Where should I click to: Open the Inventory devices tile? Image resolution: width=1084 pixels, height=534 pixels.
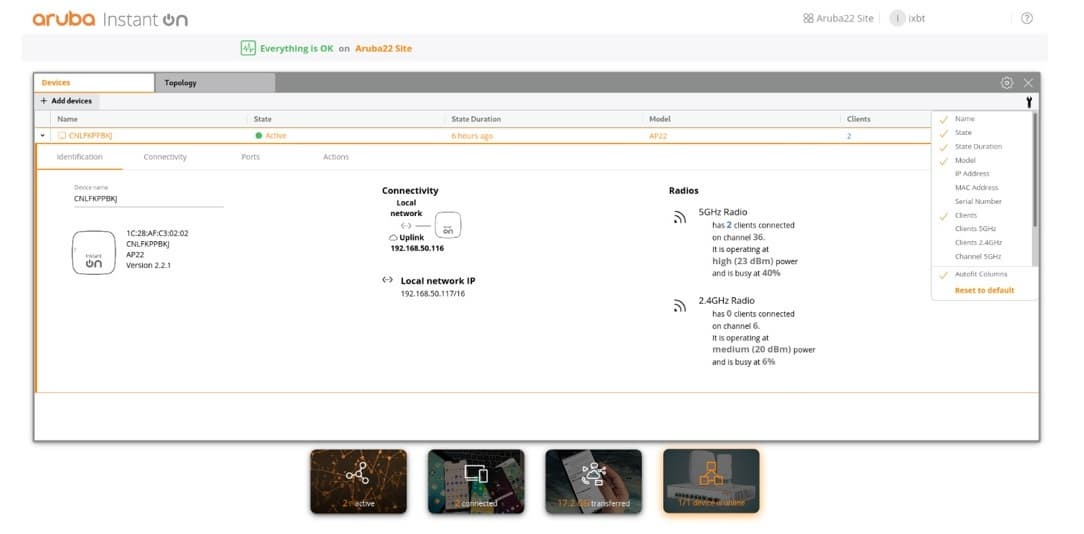pyautogui.click(x=711, y=481)
